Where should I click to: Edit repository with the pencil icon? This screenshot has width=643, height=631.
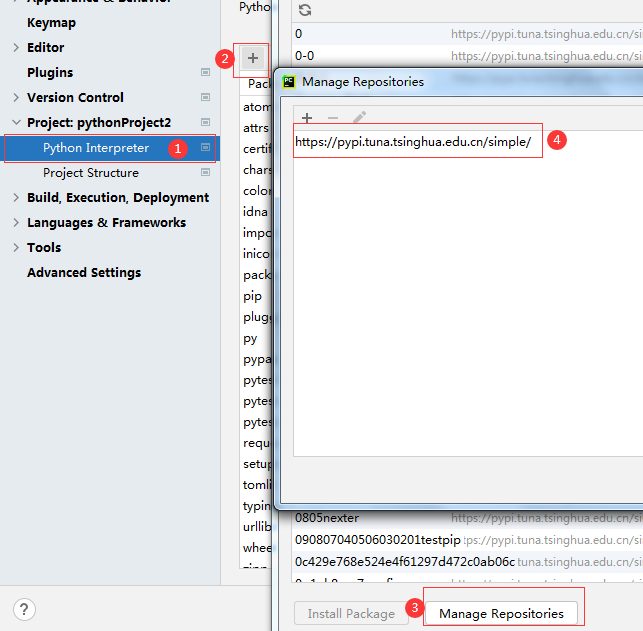(359, 118)
